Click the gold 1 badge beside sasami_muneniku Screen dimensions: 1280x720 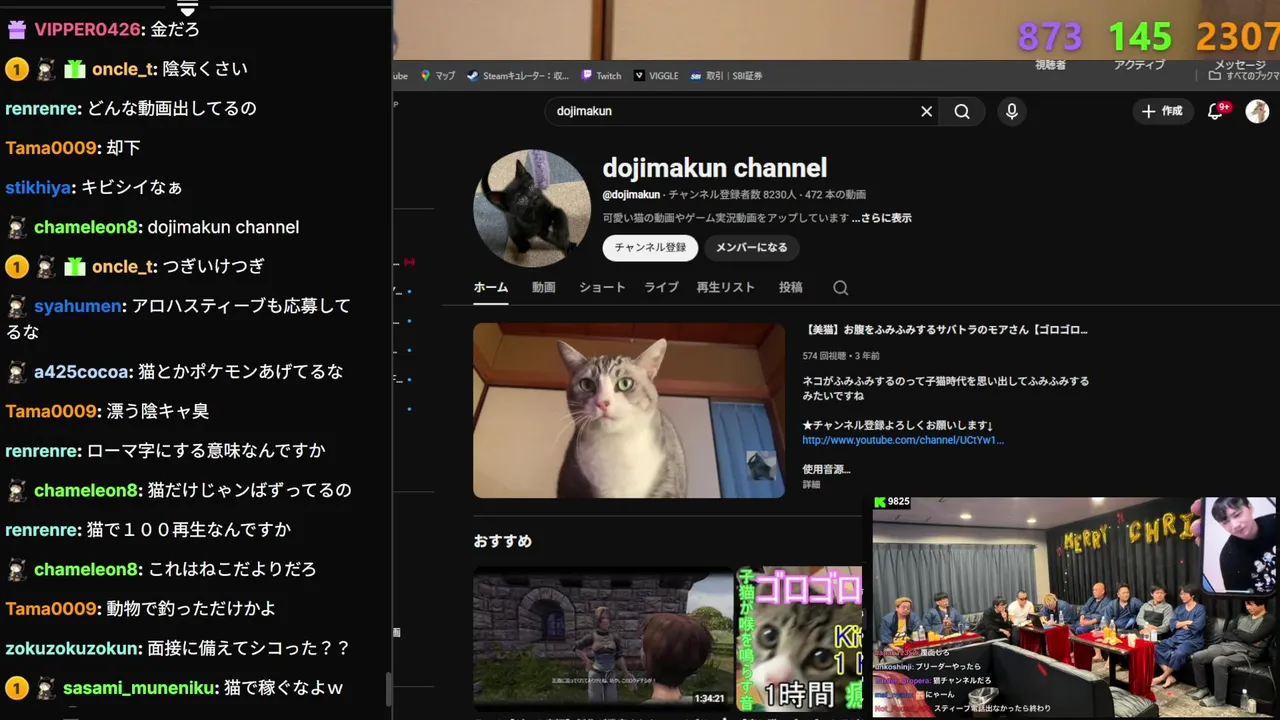16,688
